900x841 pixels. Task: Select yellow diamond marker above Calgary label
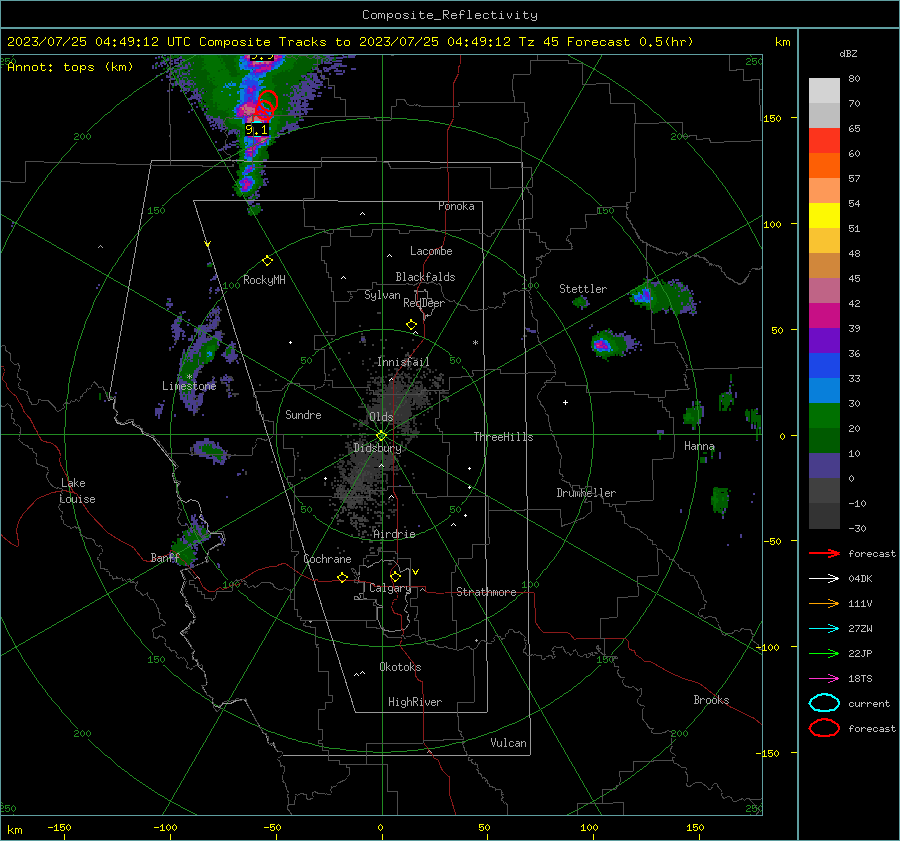click(x=395, y=576)
